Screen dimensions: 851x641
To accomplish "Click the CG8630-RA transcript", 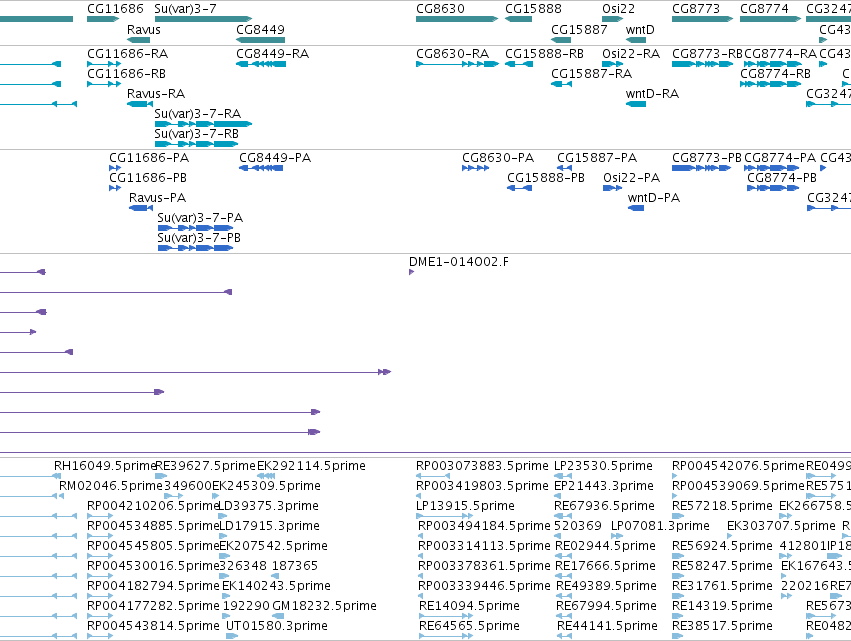I will pos(458,64).
